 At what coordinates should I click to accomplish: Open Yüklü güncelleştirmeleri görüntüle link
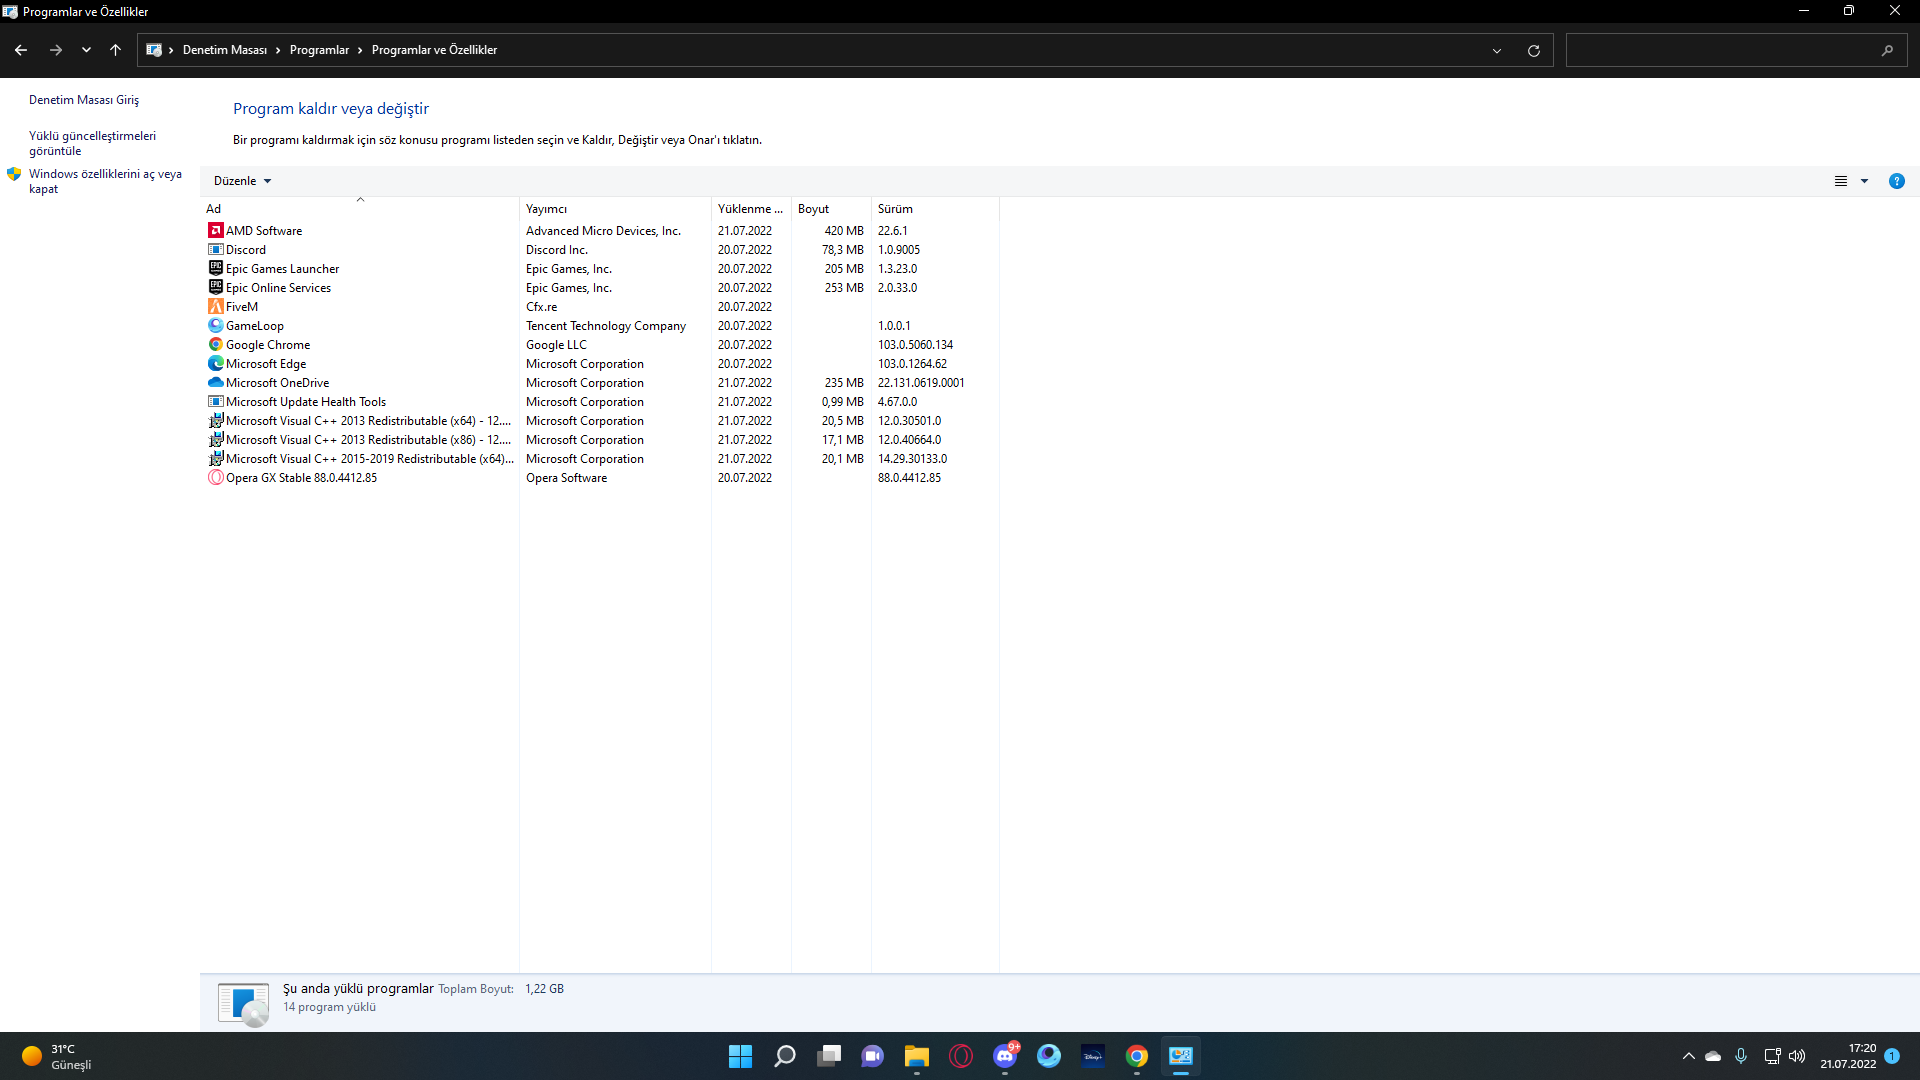click(x=92, y=143)
